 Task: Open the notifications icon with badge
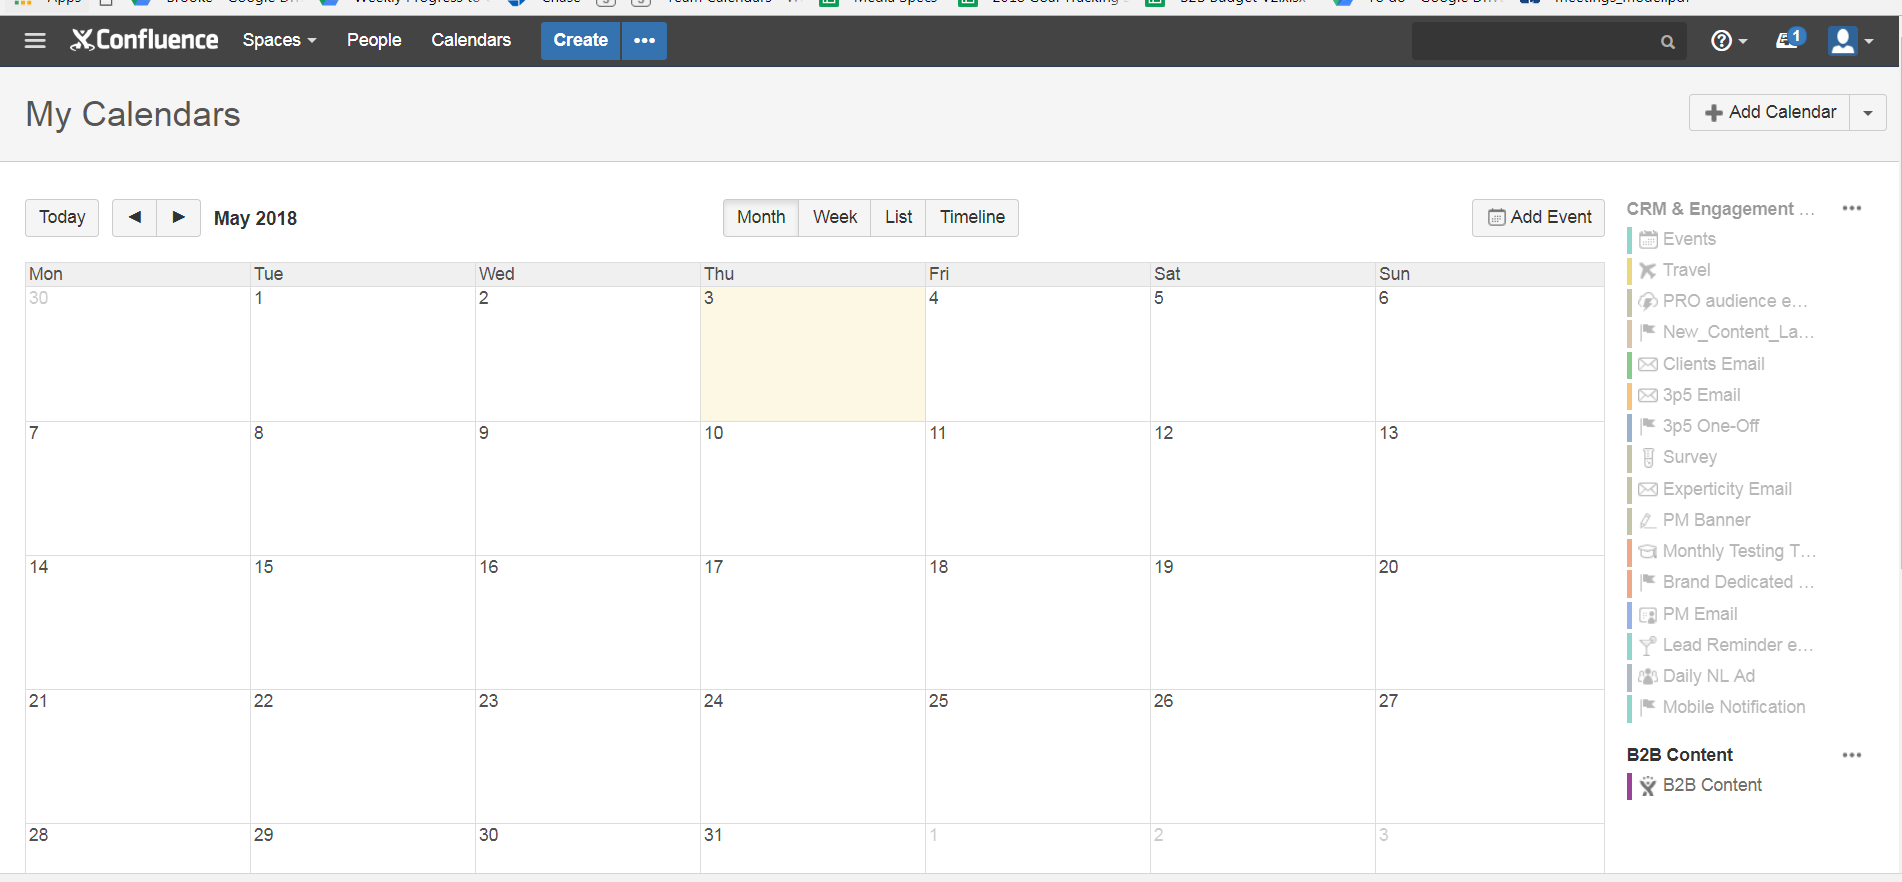(1789, 39)
